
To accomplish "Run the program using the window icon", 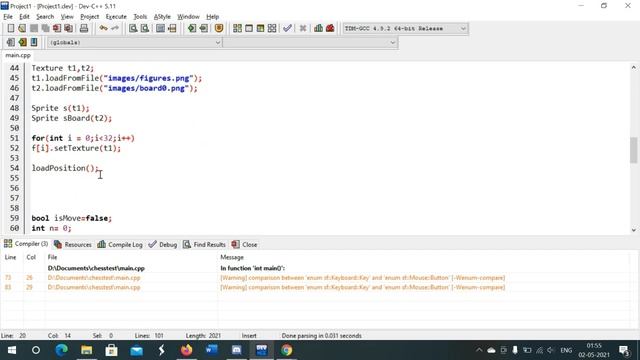I will click(249, 28).
